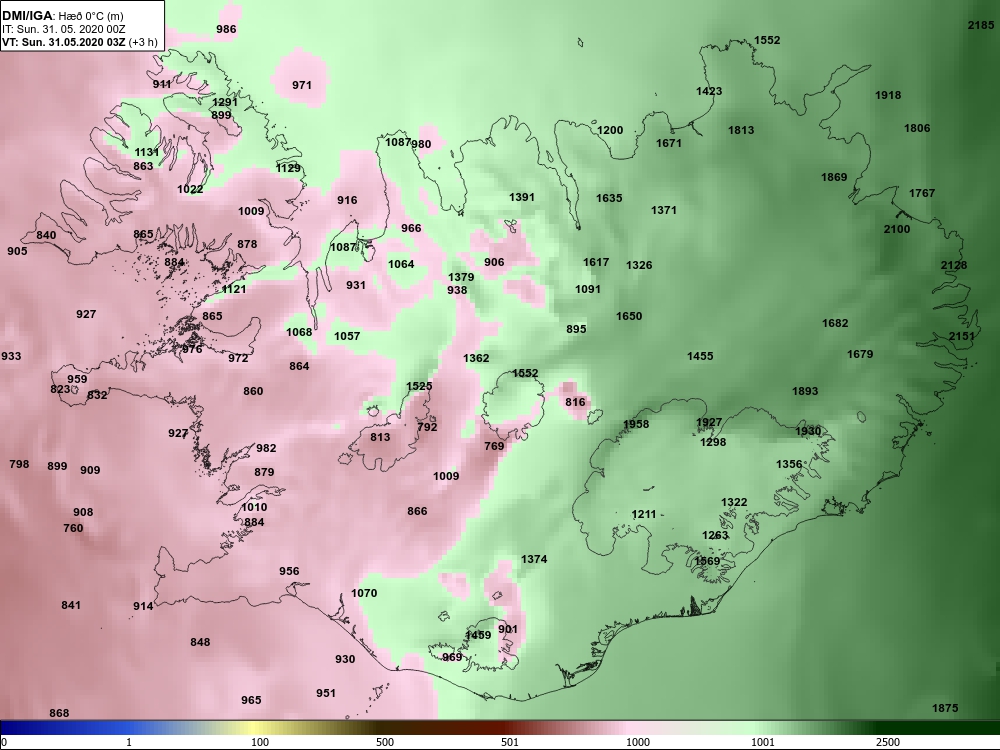1000x750 pixels.
Task: Click the map value 1455
Action: [700, 357]
